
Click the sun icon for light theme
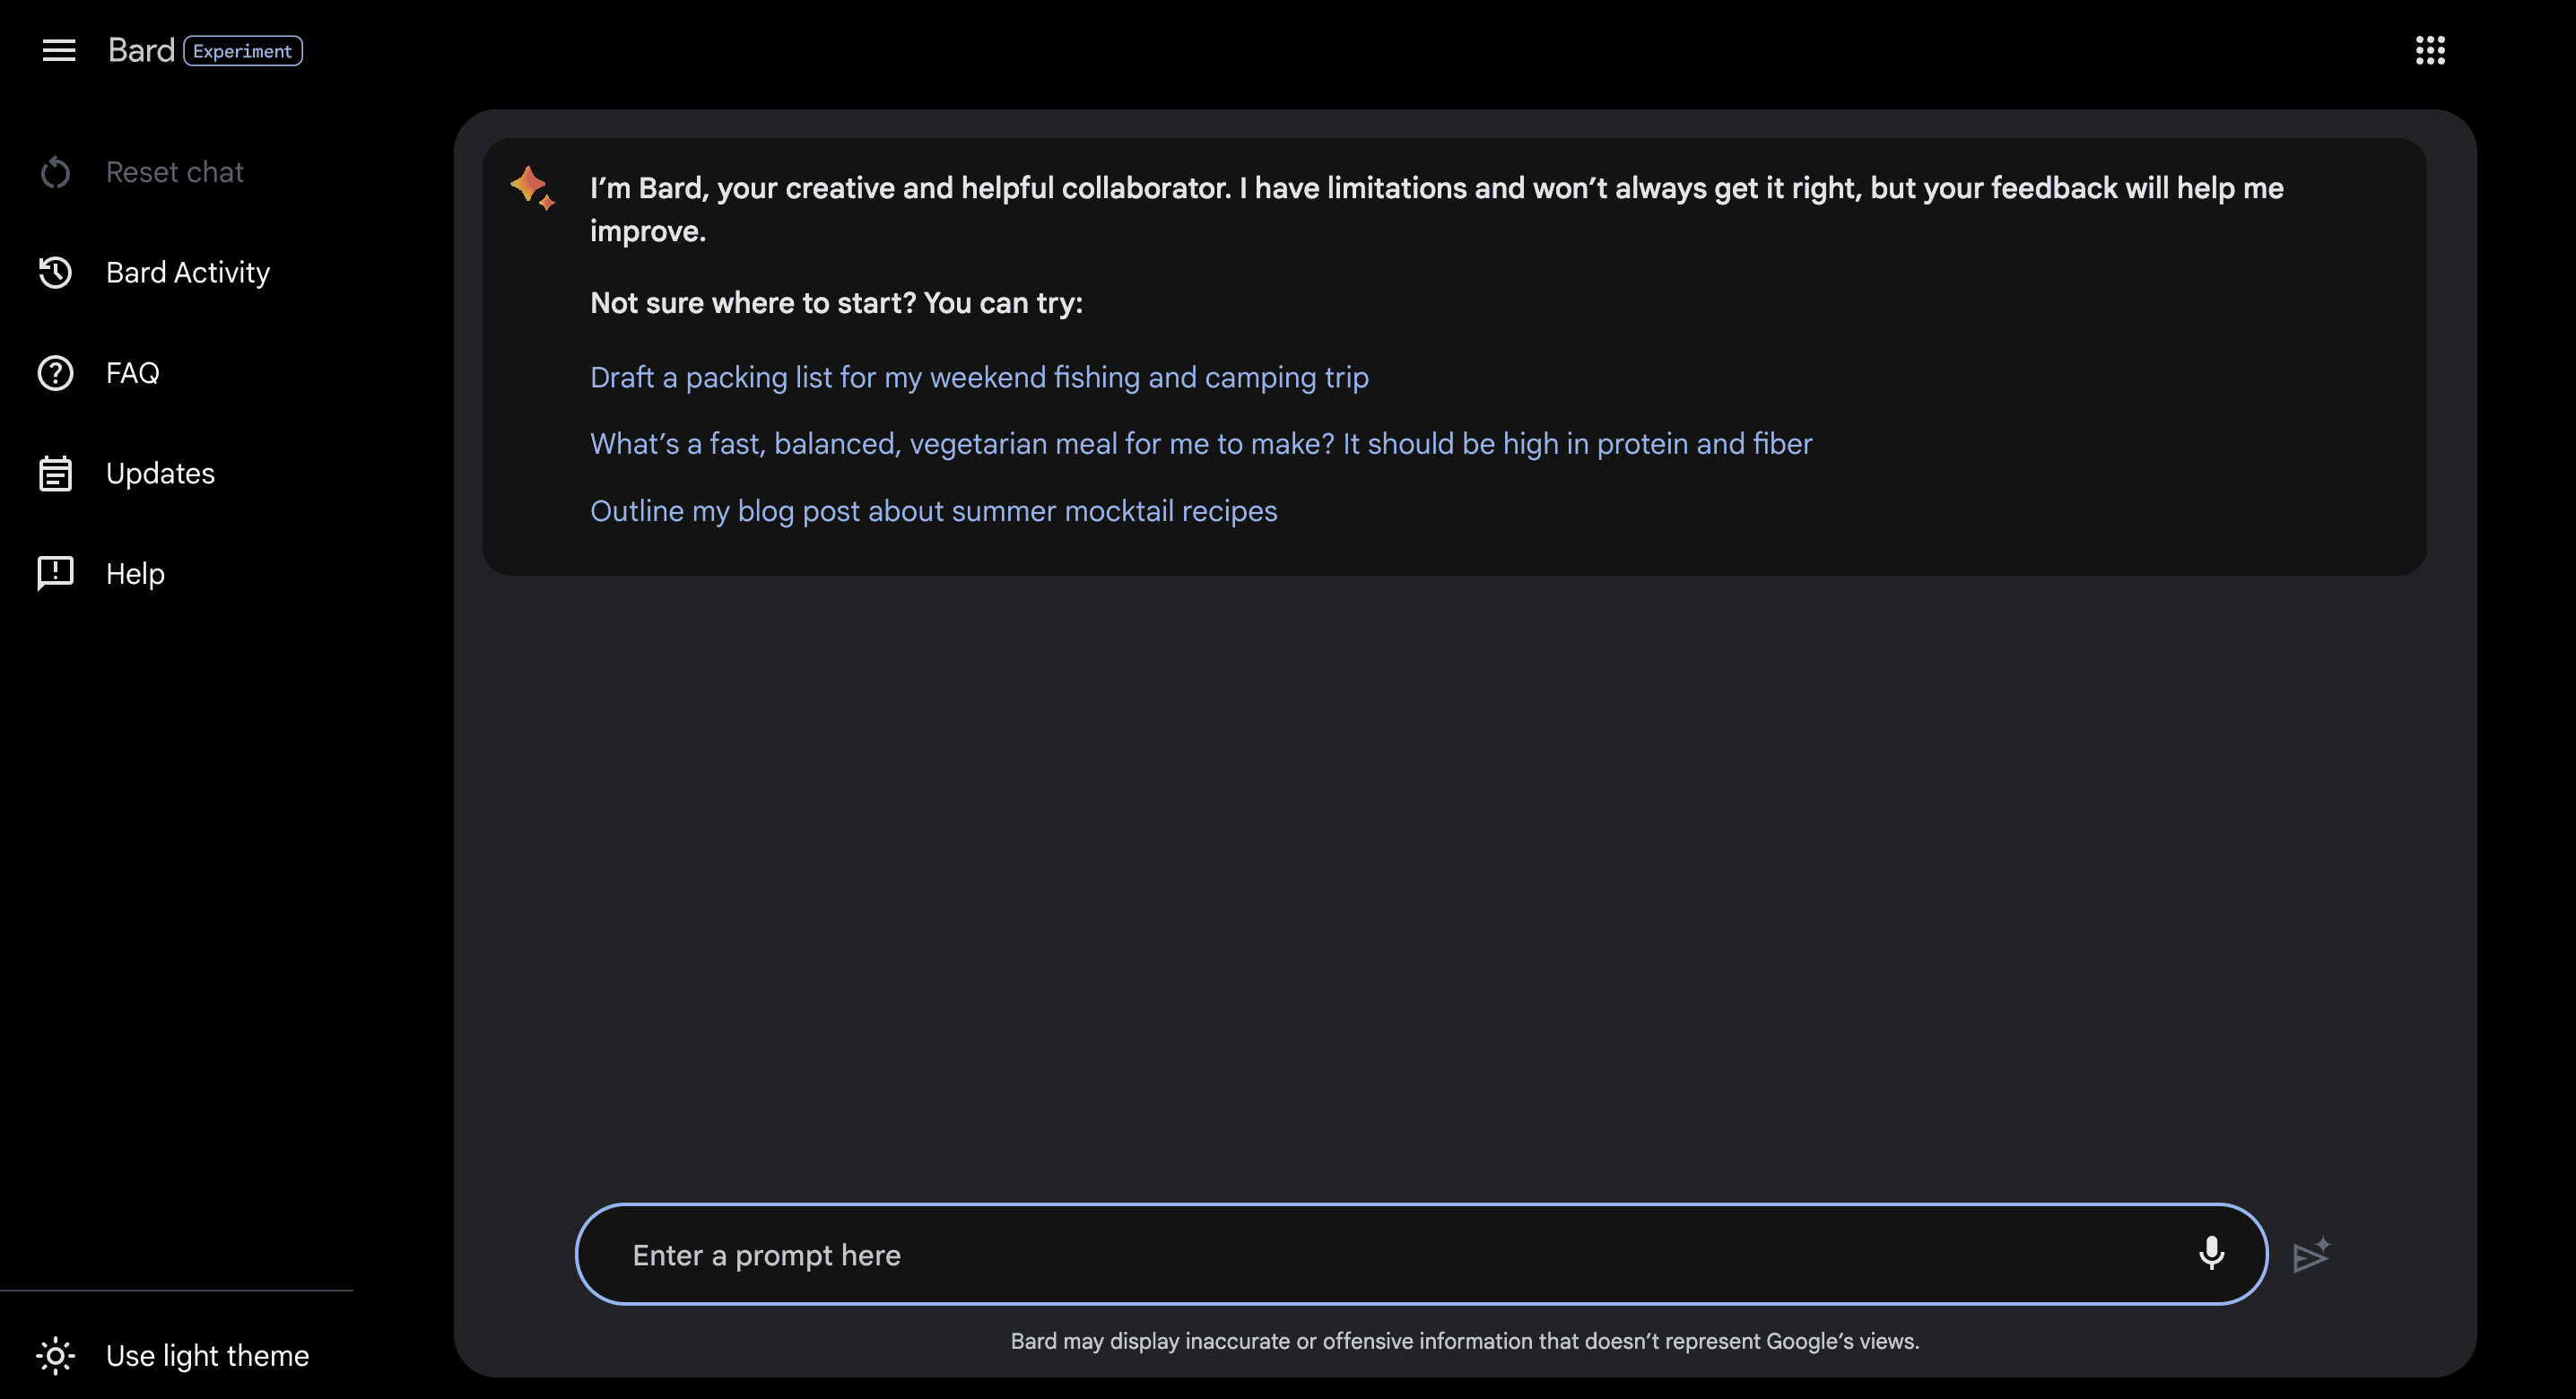coord(55,1356)
